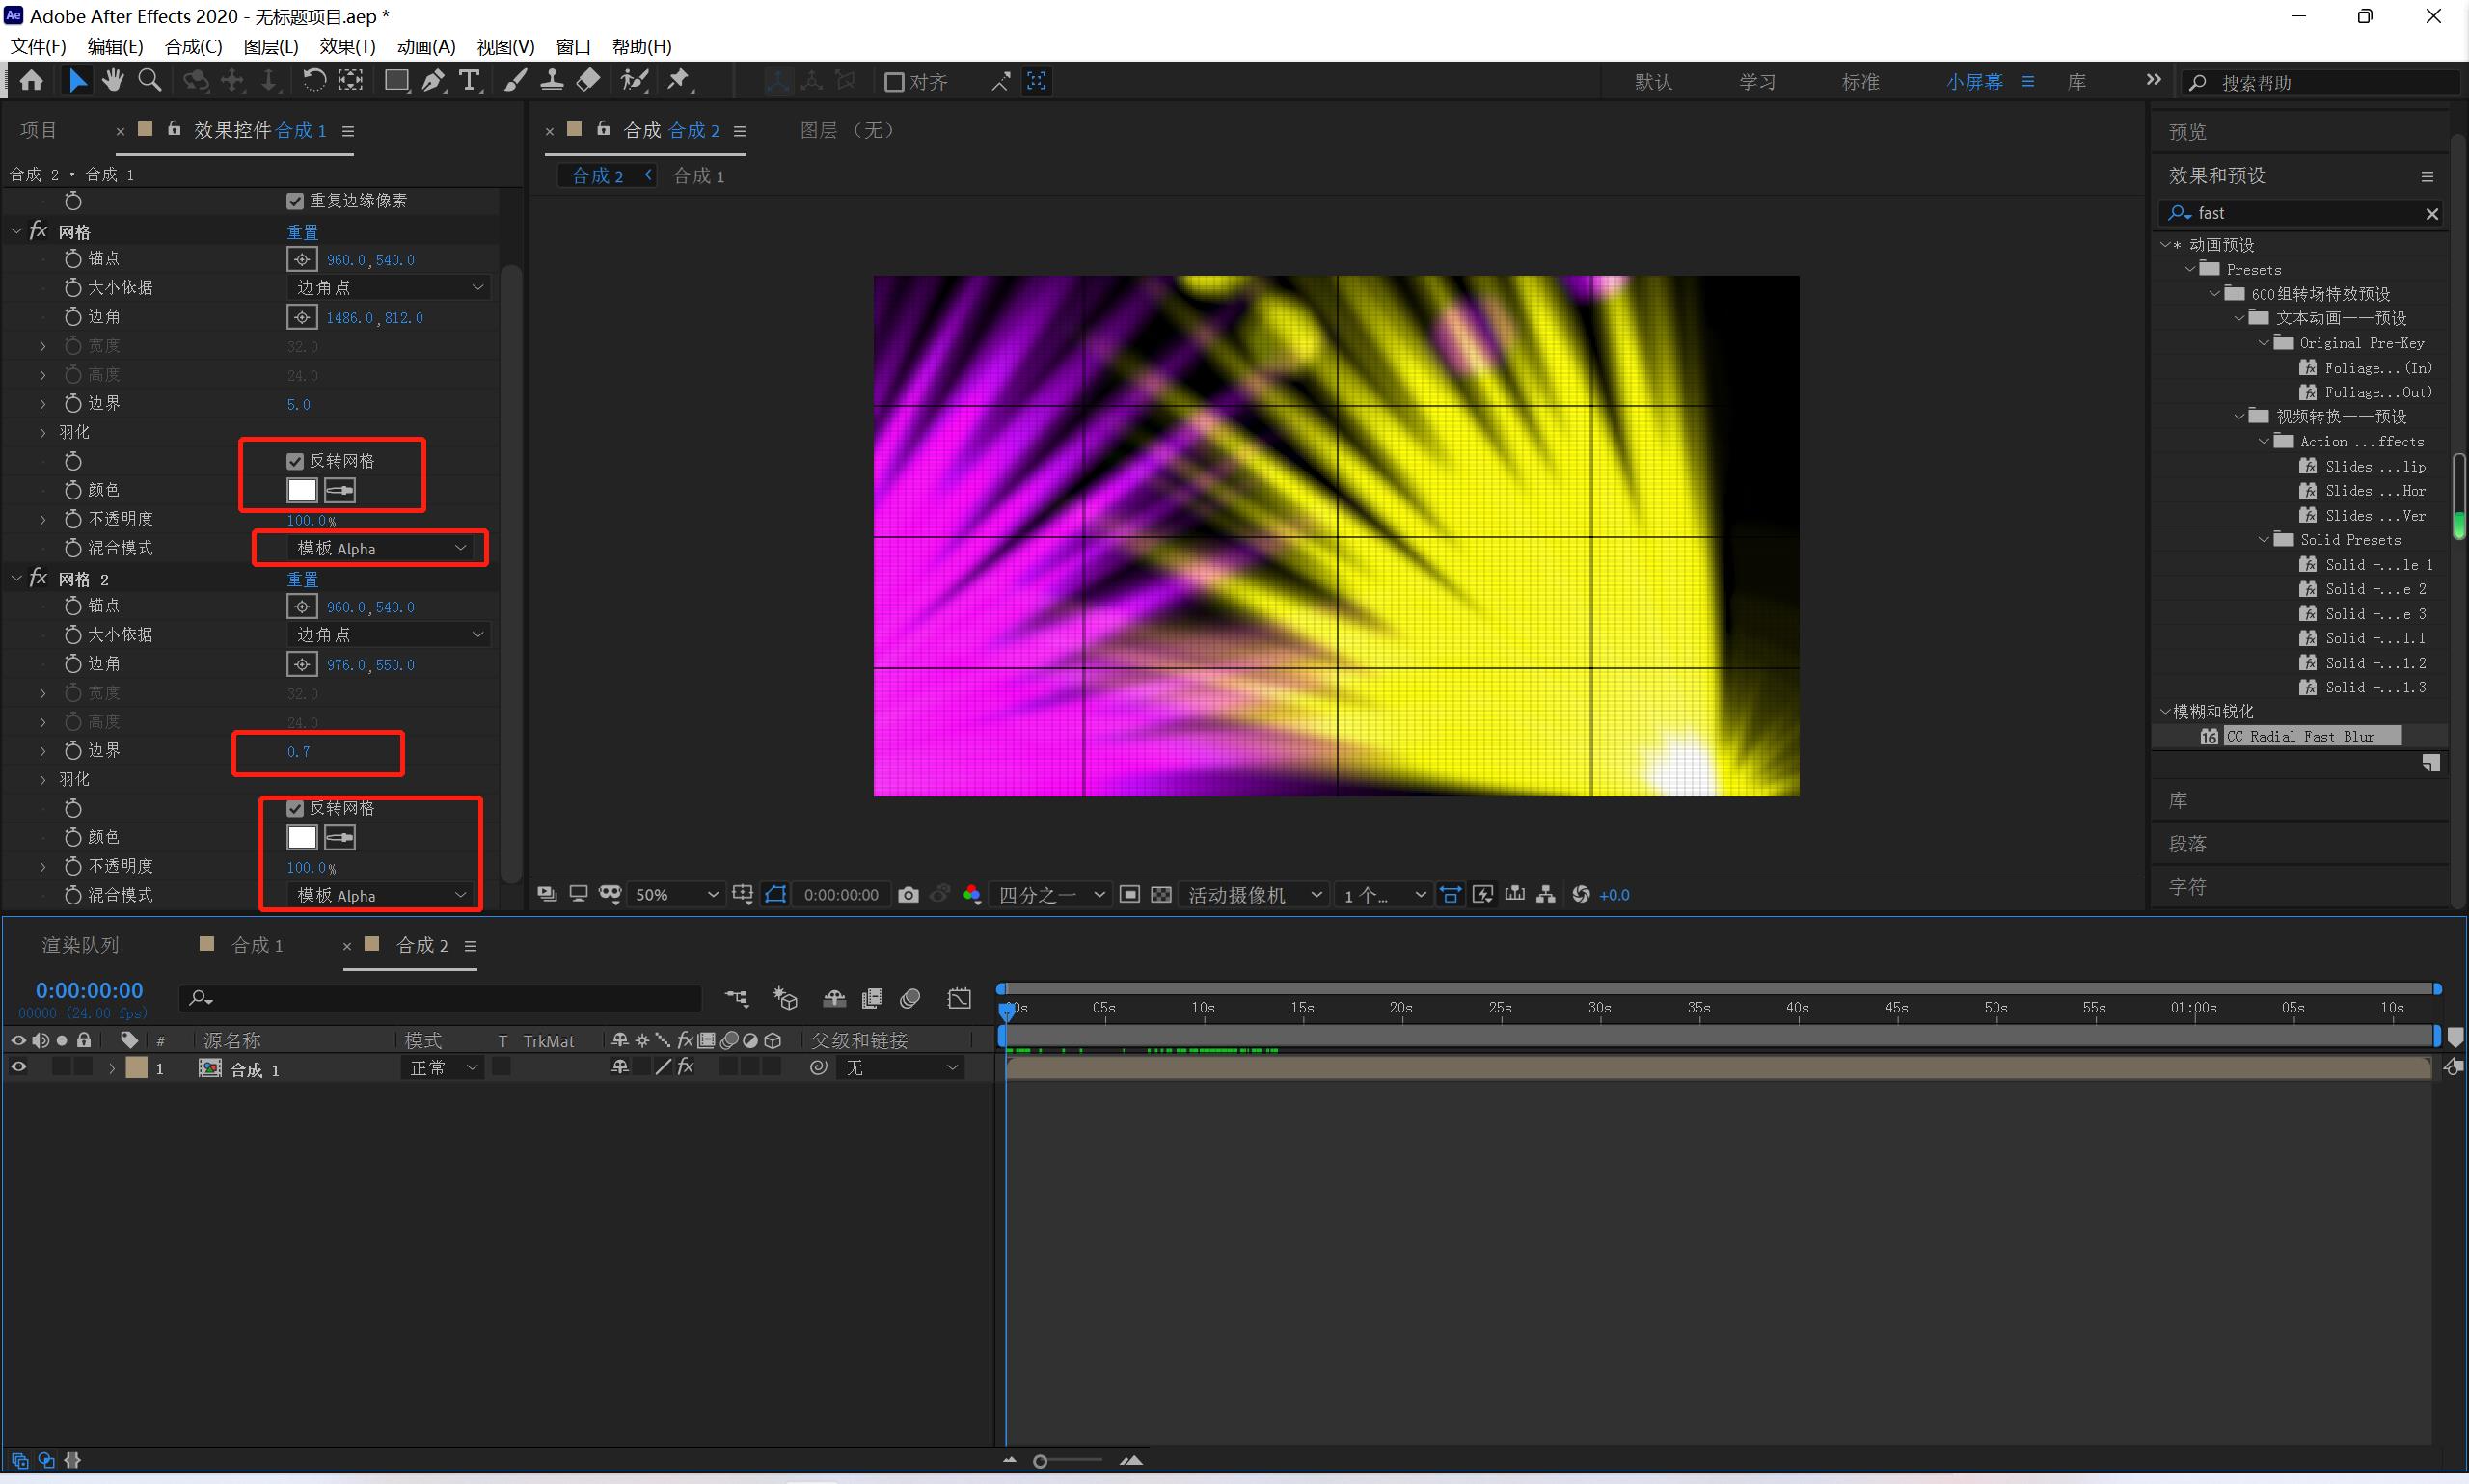Select the Type text tool
The image size is (2469, 1484).
point(469,81)
